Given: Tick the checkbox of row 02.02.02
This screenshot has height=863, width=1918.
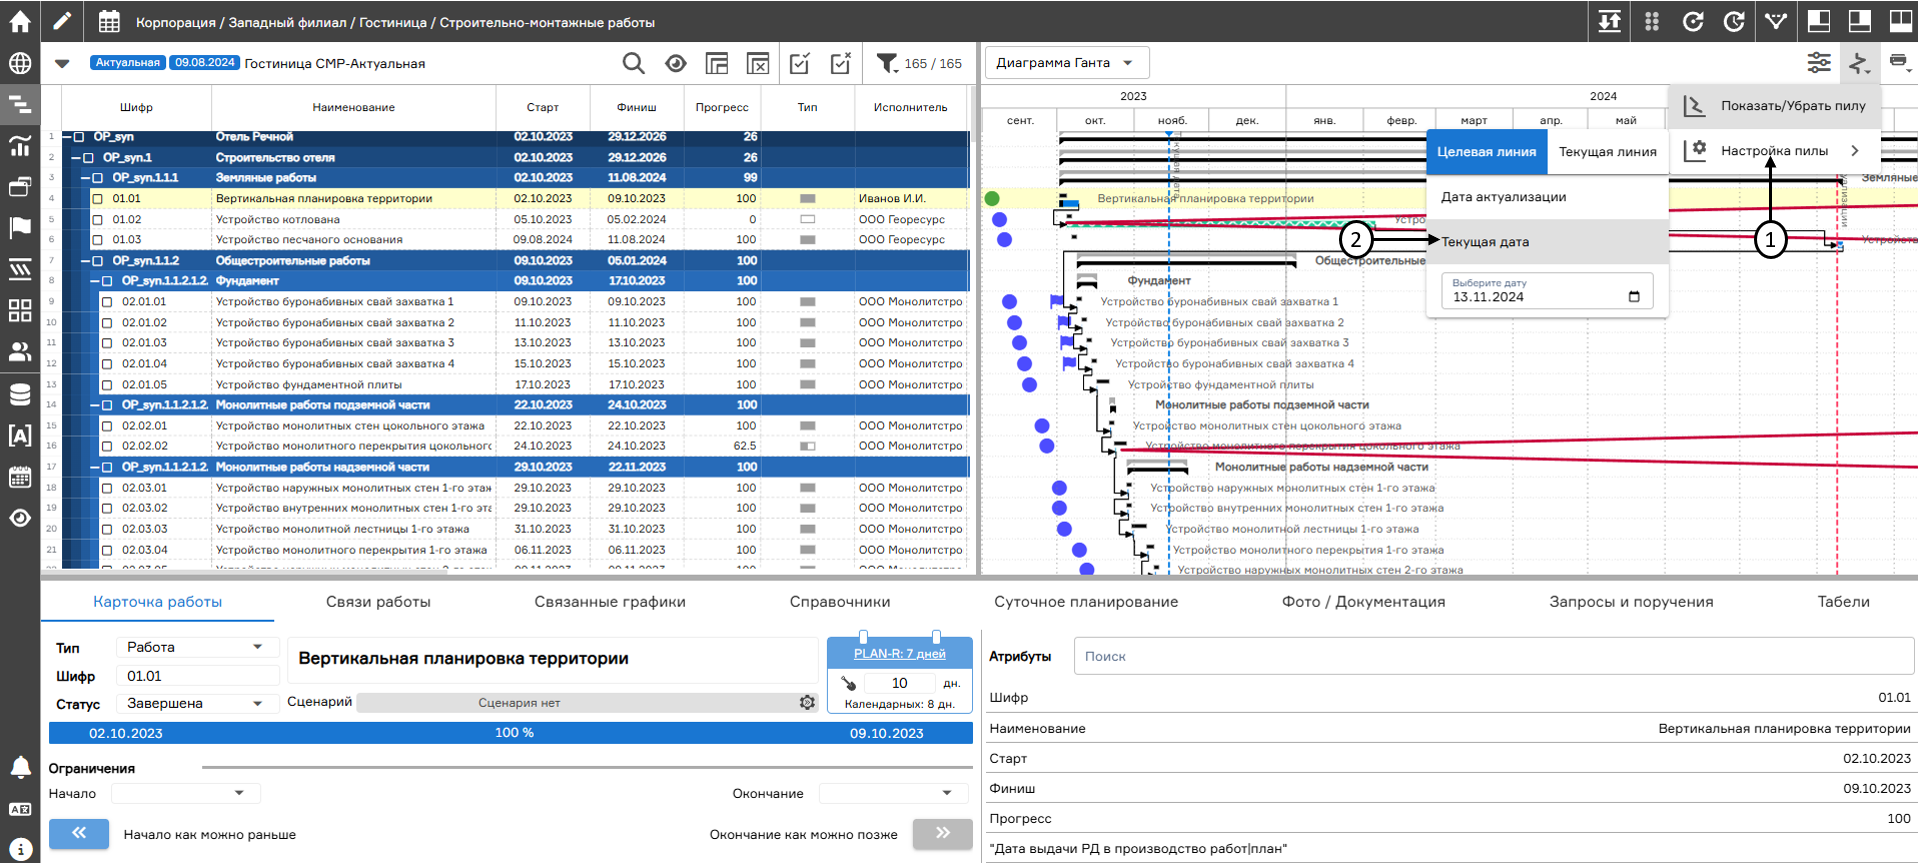Looking at the screenshot, I should pos(108,446).
